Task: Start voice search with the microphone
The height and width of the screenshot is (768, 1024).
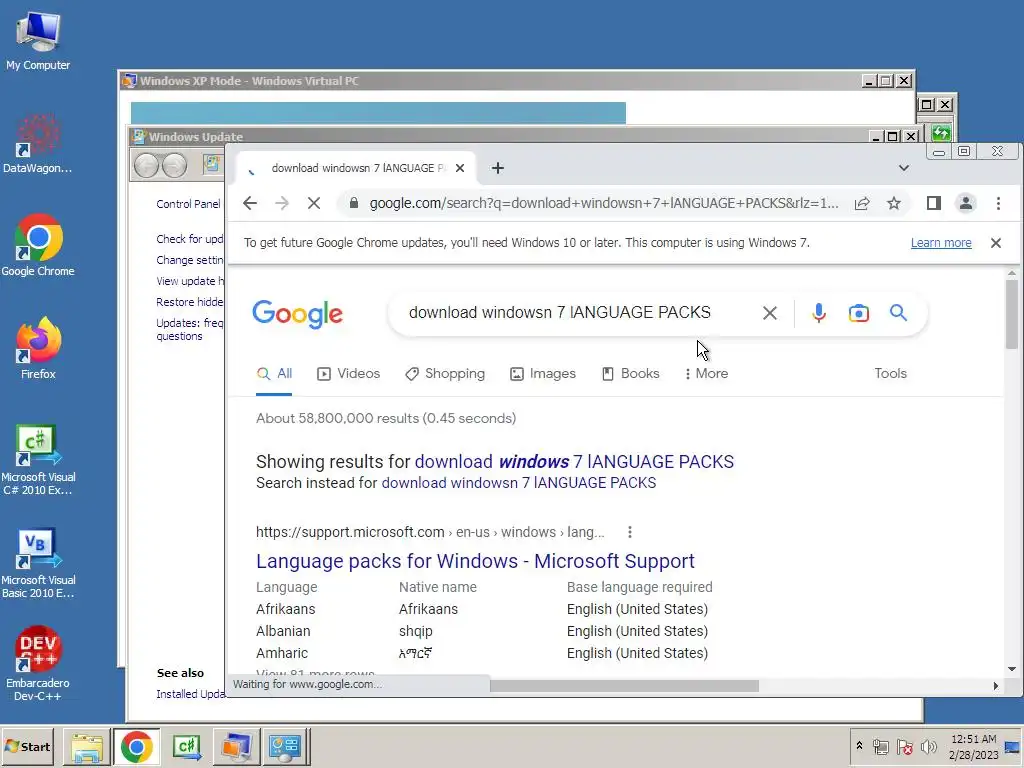Action: 818,313
